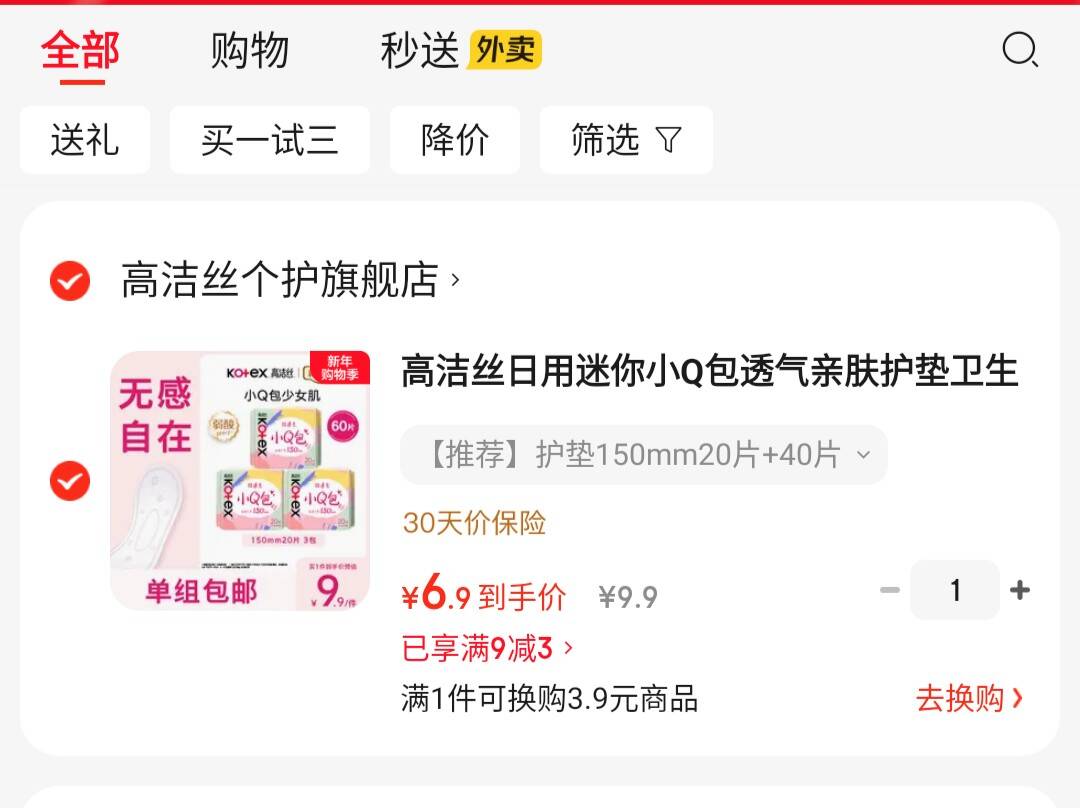Uncheck the 高洁丝个护旗舰店 store checkbox
The image size is (1080, 808).
pos(70,280)
